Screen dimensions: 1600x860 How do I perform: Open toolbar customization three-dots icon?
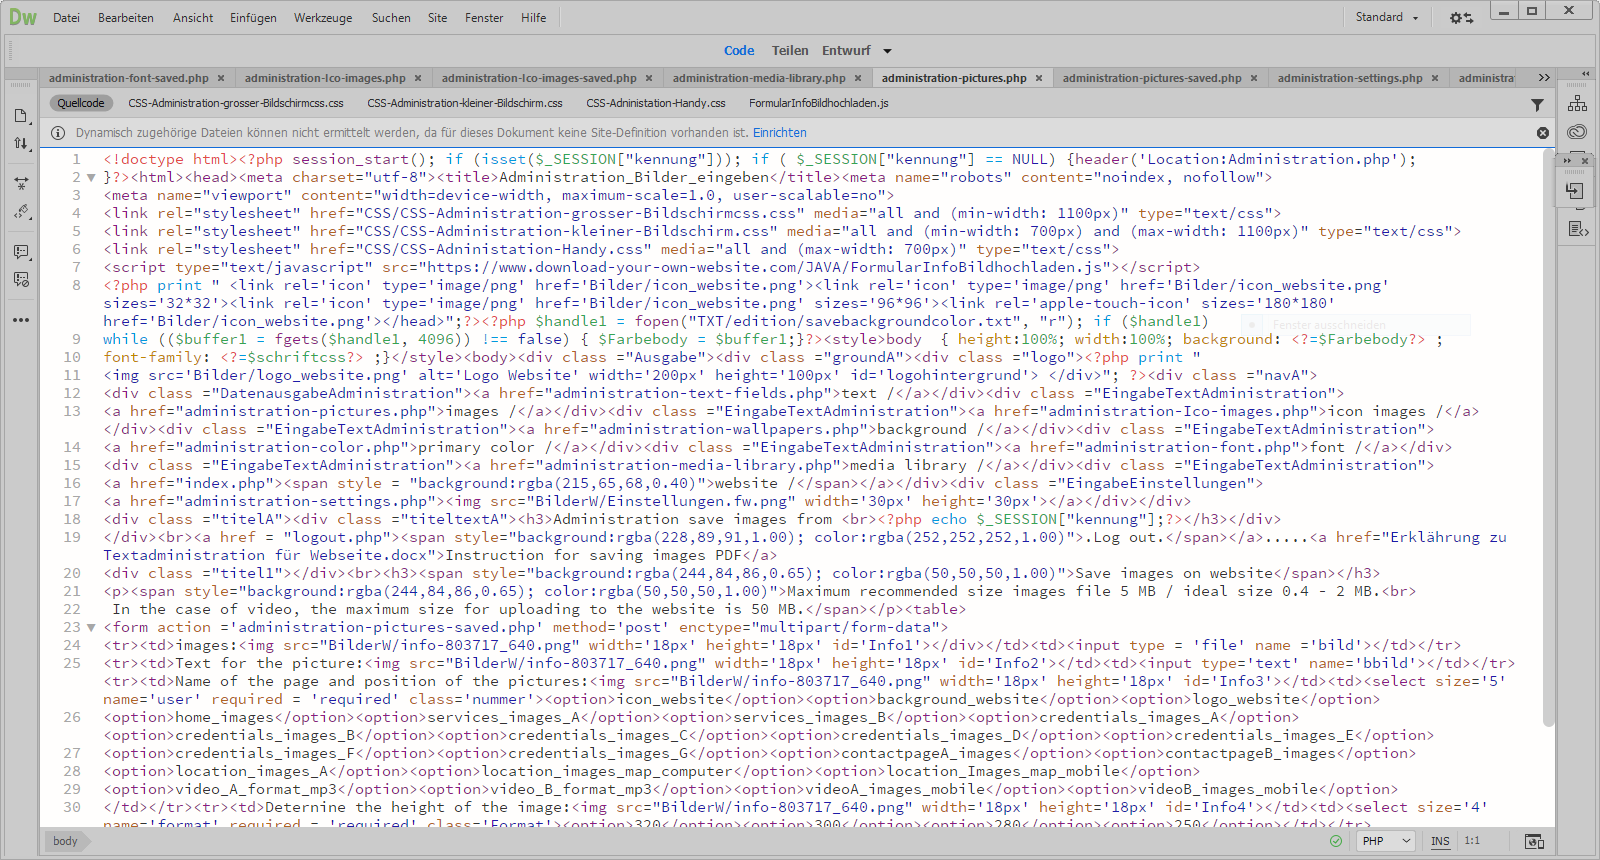click(x=21, y=320)
